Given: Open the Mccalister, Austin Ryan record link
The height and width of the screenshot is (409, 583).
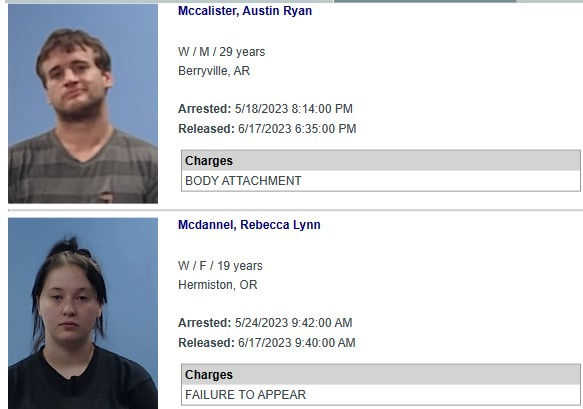Looking at the screenshot, I should click(x=245, y=11).
